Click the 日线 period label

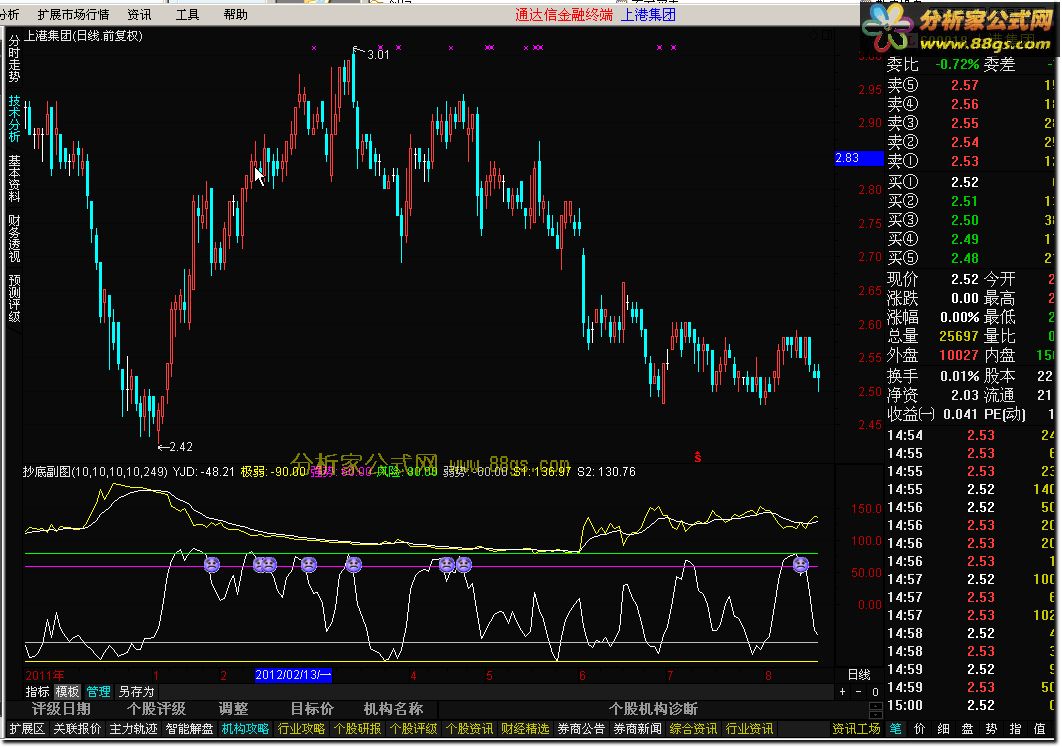[x=859, y=675]
